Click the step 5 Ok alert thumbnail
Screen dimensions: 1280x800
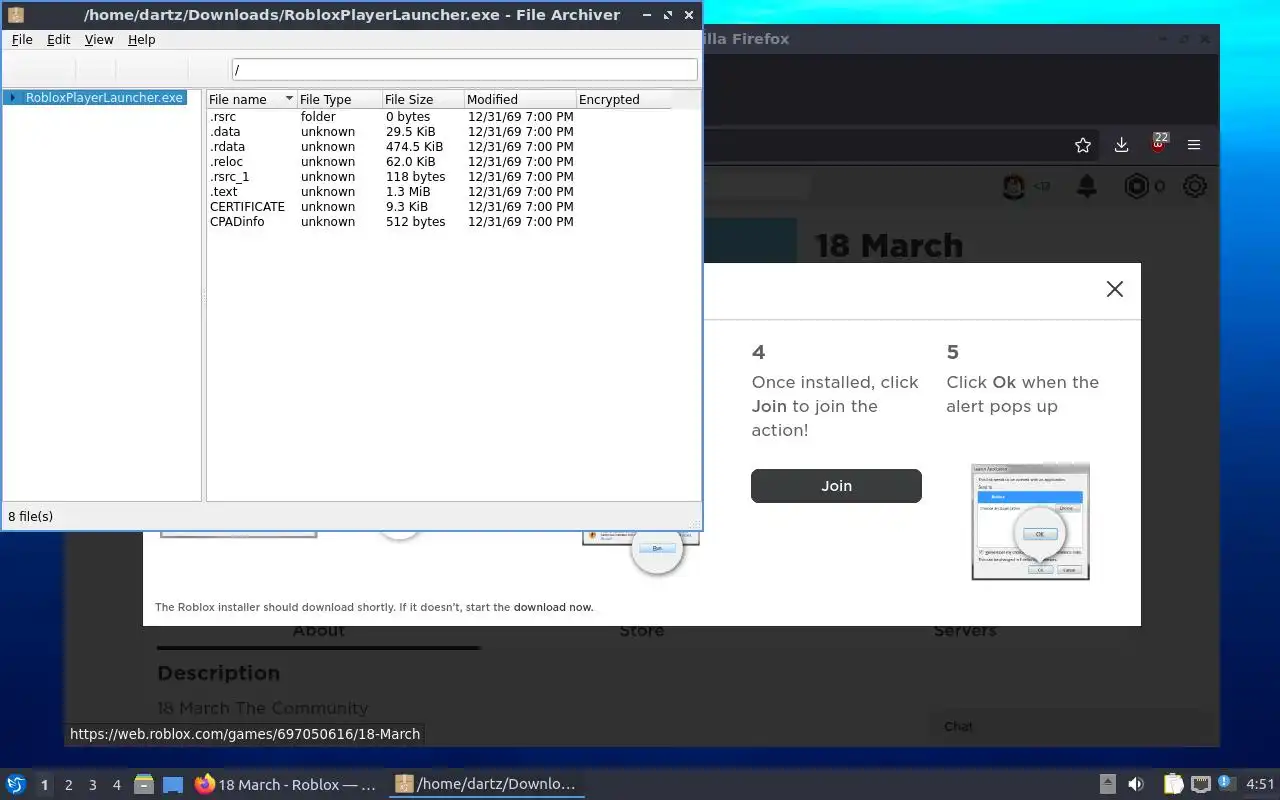pos(1030,522)
